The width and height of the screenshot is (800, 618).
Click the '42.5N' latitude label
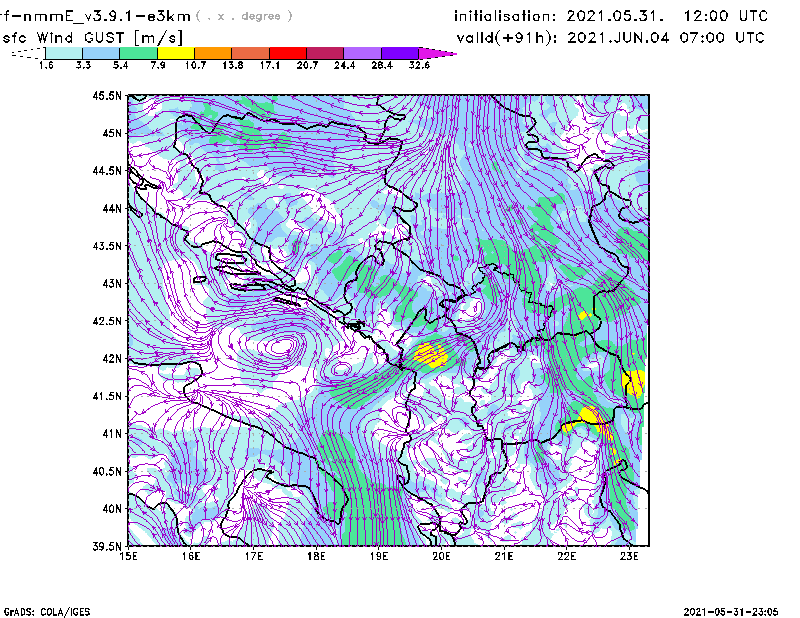[x=108, y=321]
